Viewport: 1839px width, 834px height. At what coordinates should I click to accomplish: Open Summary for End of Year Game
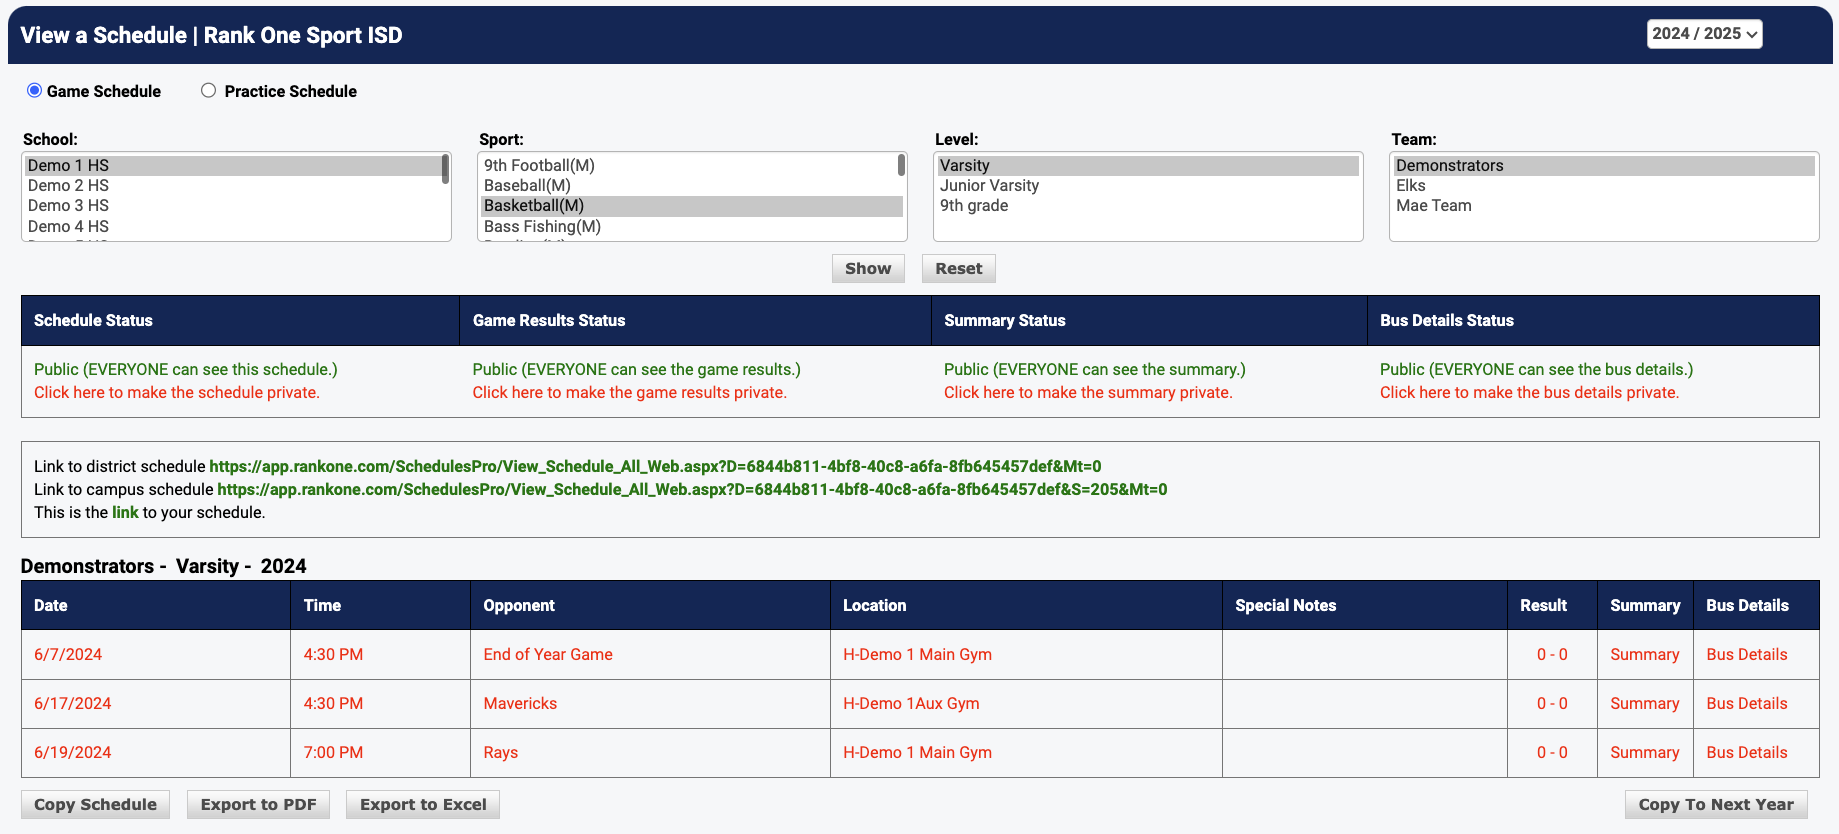tap(1645, 654)
